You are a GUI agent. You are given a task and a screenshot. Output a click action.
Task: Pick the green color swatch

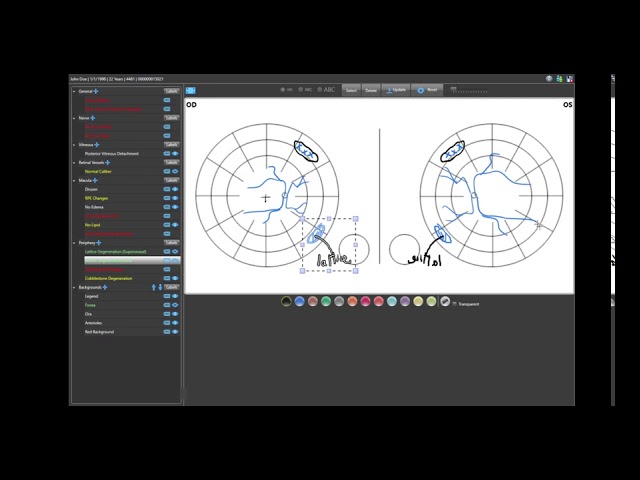[326, 302]
